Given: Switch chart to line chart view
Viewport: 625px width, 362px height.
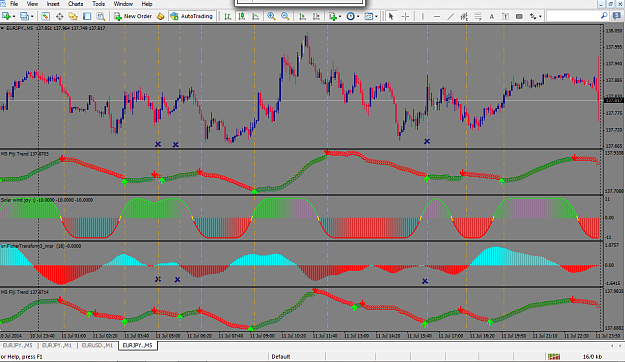Looking at the screenshot, I should 255,16.
